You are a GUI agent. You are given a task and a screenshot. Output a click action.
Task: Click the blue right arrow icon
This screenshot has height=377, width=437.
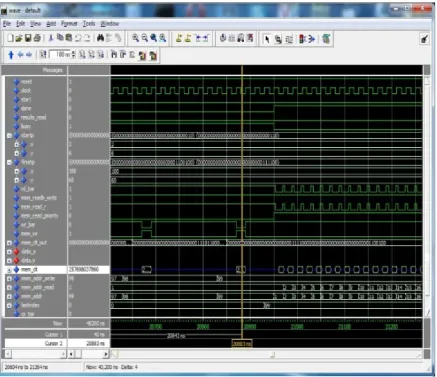coord(29,55)
